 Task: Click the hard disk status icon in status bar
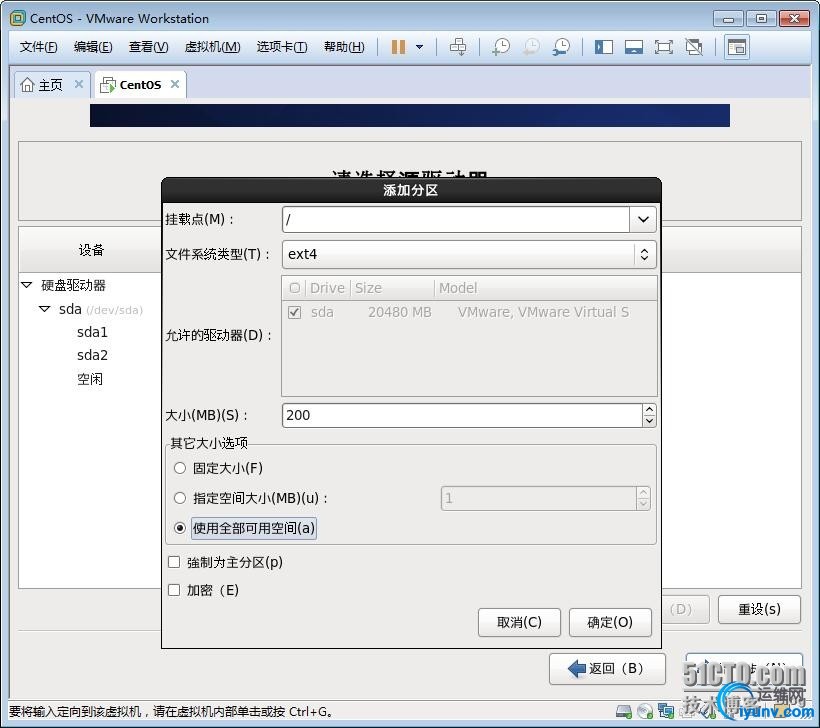(x=624, y=711)
